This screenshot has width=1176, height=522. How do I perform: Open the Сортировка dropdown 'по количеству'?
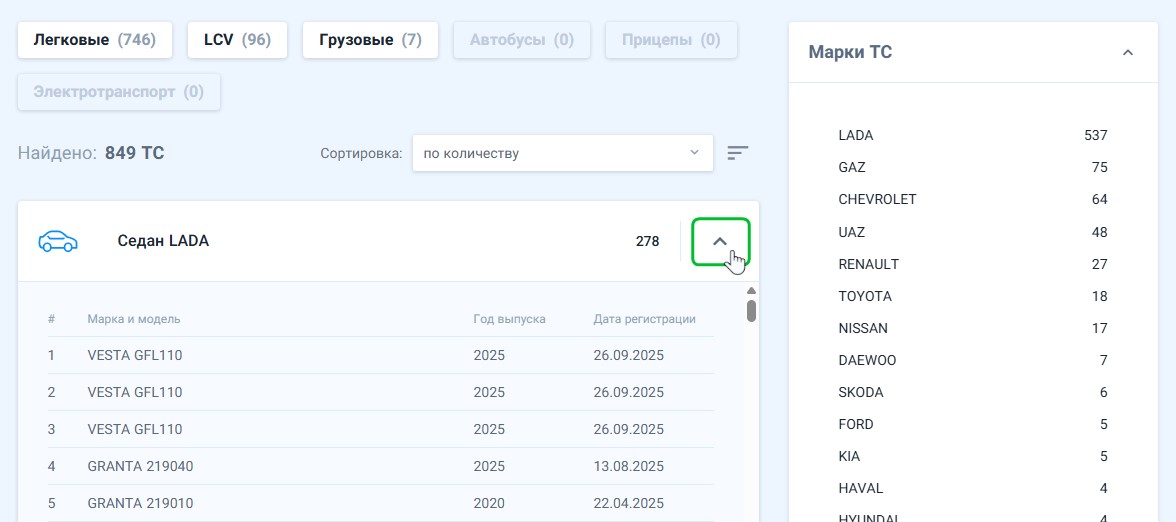click(x=562, y=153)
